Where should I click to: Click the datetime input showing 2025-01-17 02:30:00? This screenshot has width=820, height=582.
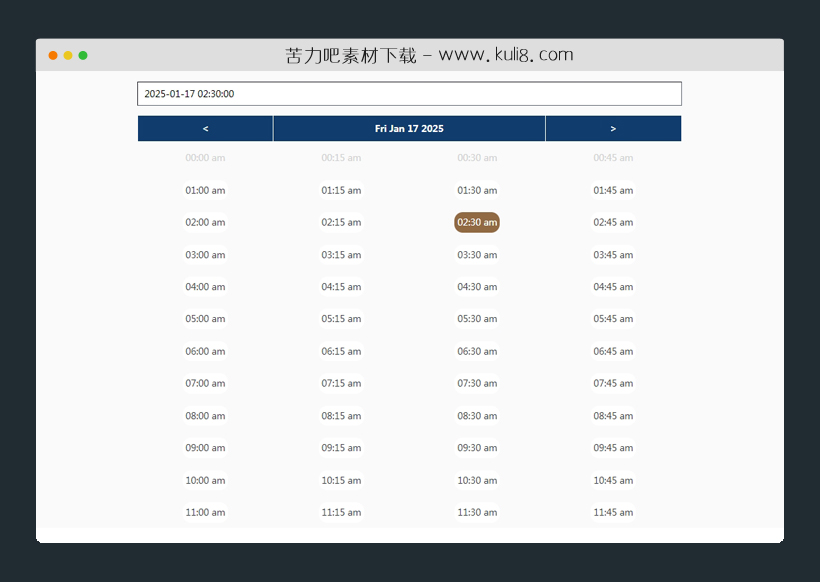coord(409,93)
